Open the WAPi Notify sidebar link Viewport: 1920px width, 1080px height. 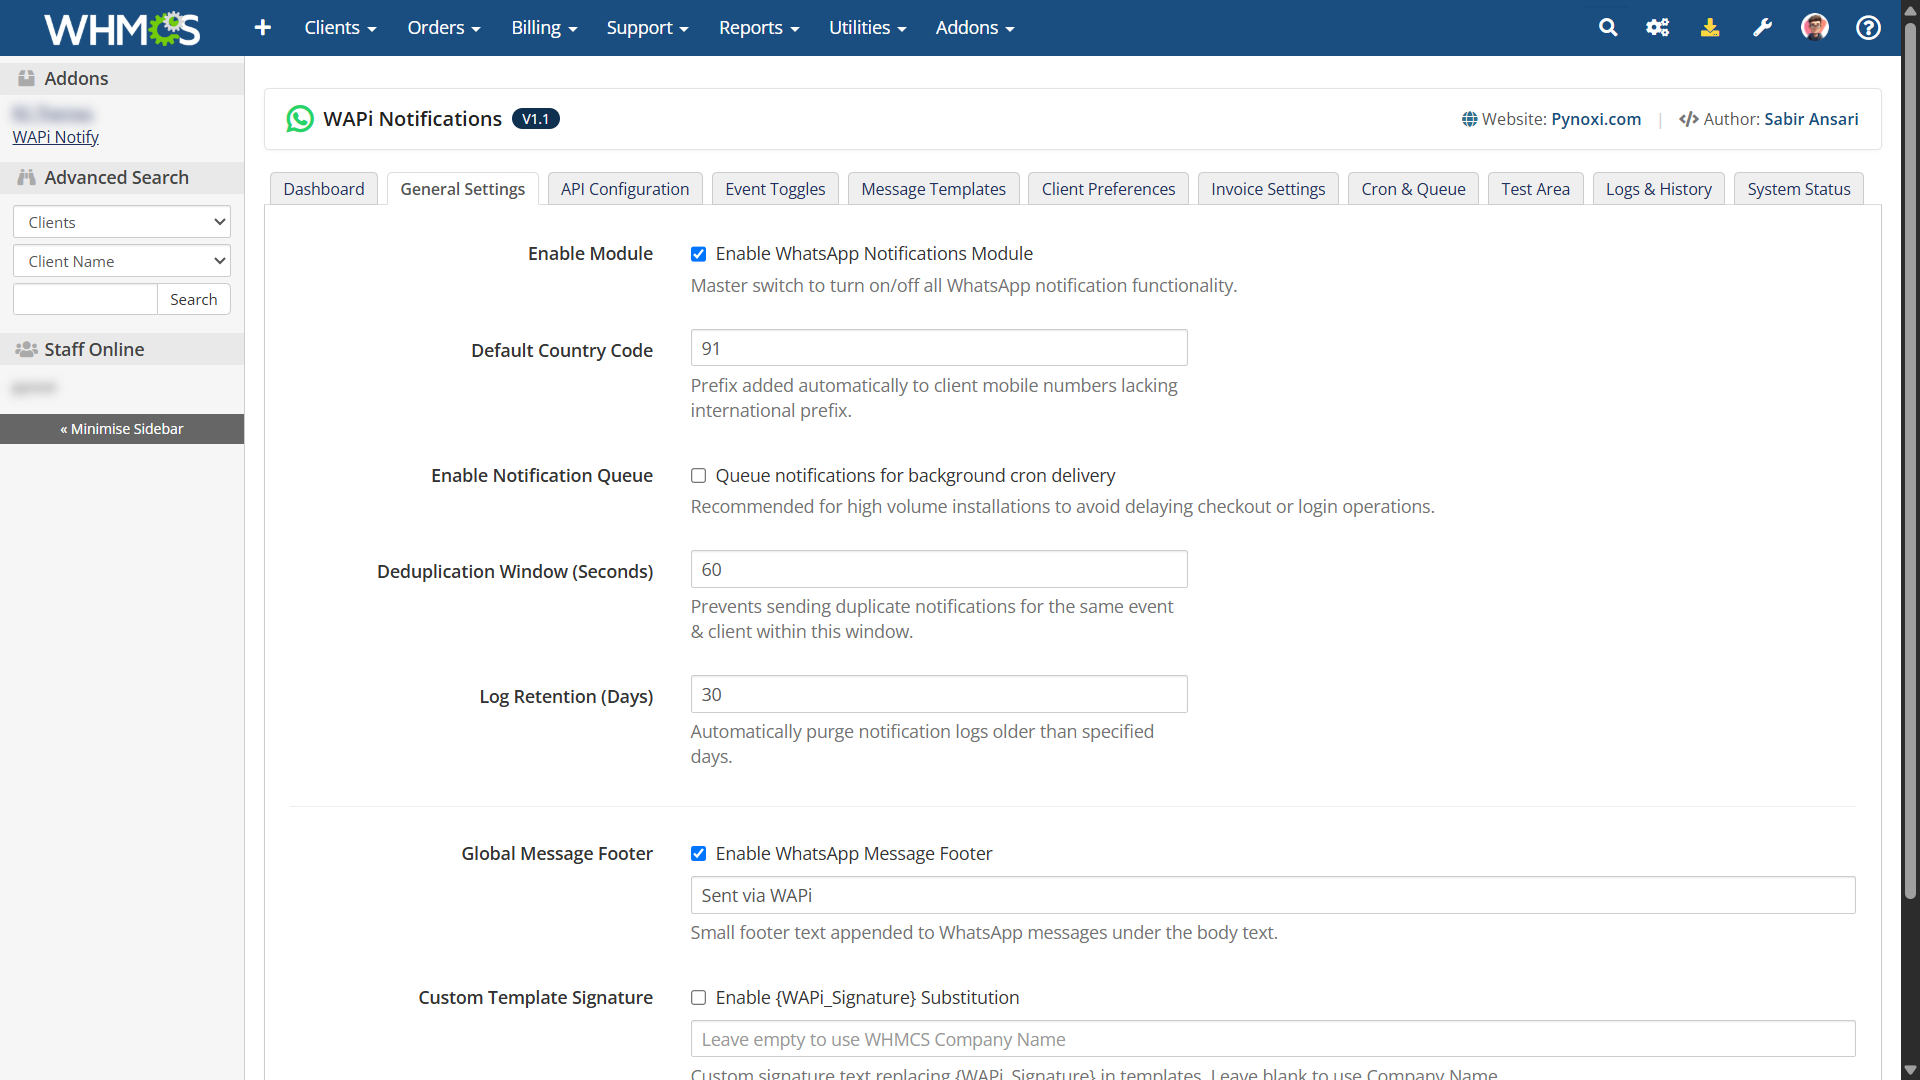55,137
